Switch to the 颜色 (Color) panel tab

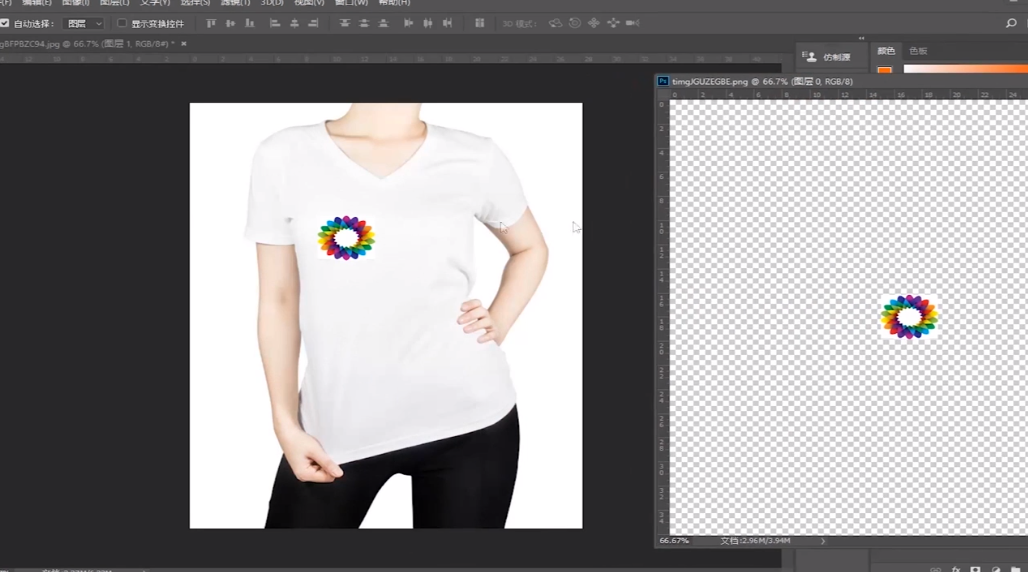click(x=886, y=51)
